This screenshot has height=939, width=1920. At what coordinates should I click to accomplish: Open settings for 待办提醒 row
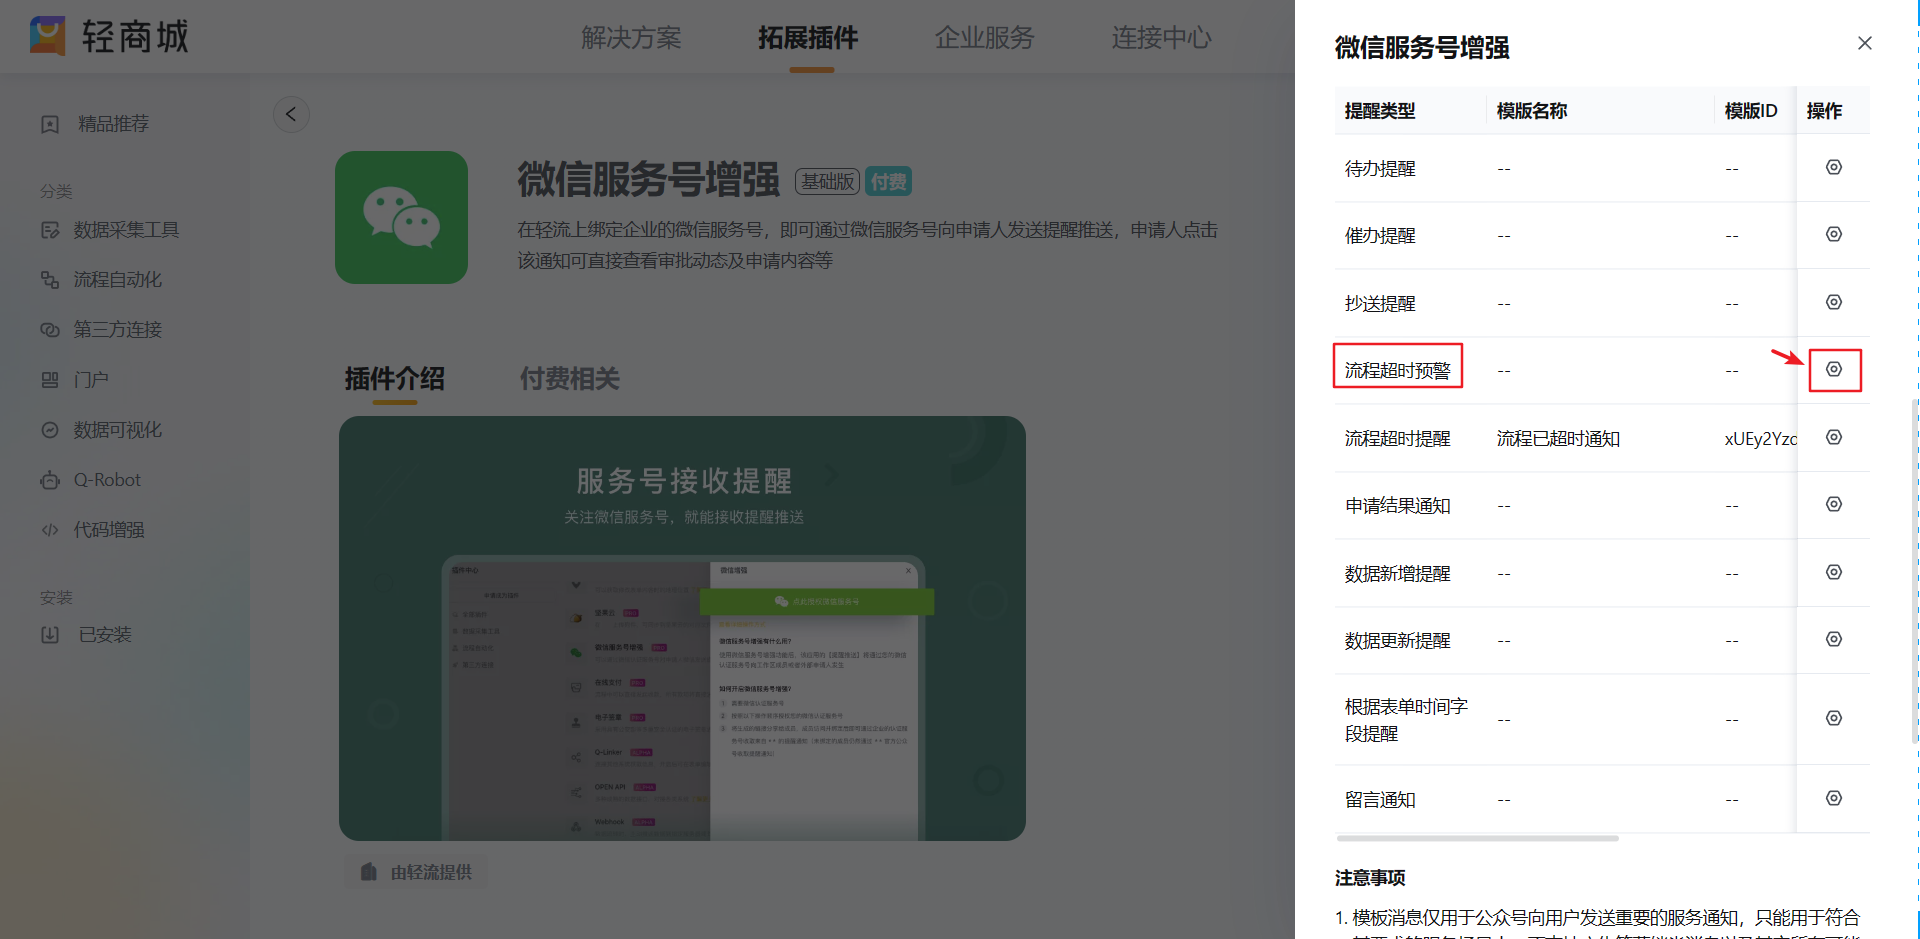tap(1833, 167)
